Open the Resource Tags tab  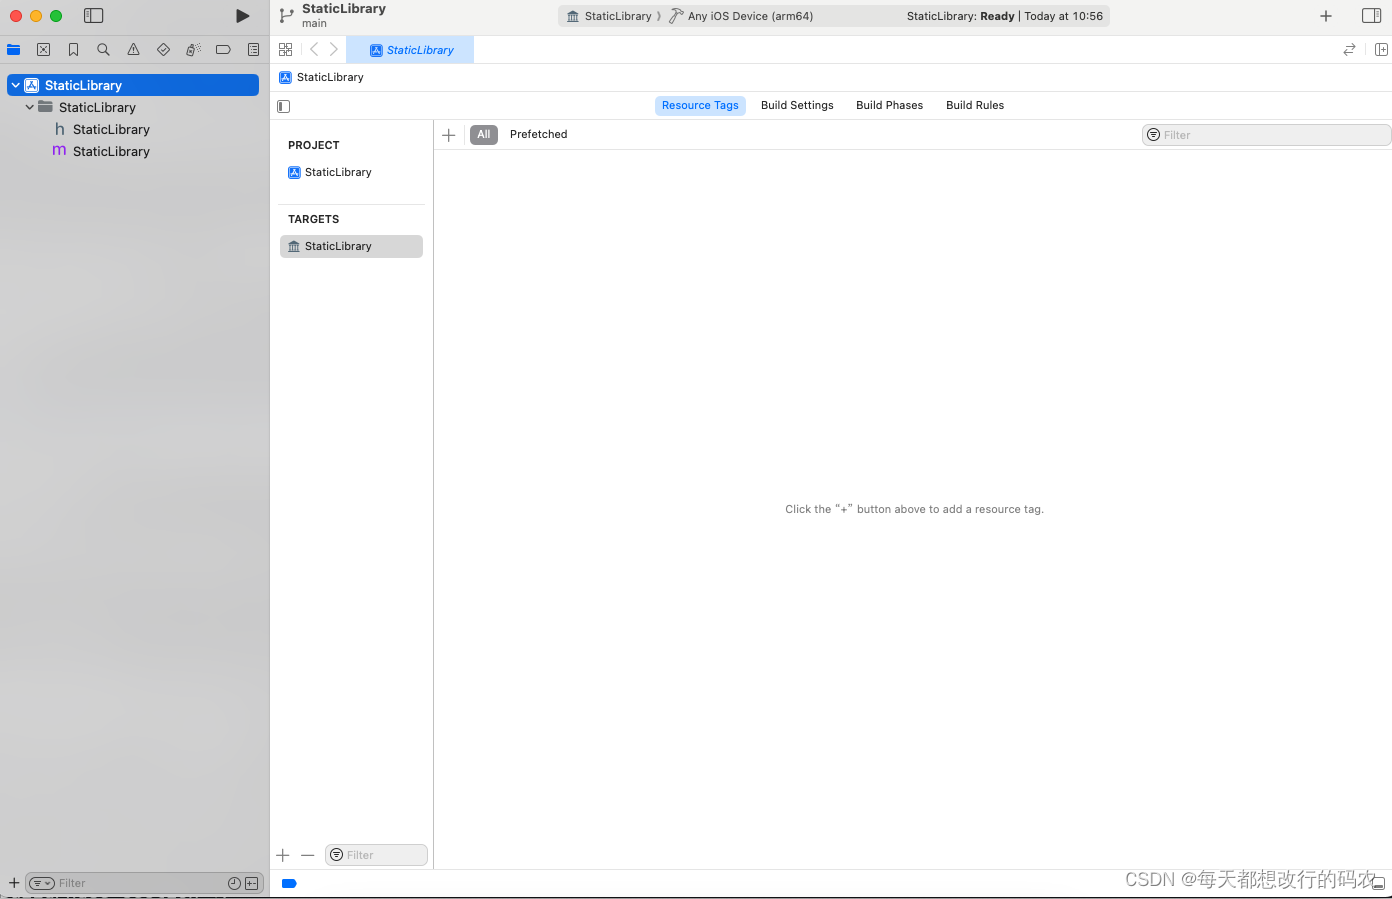(700, 105)
